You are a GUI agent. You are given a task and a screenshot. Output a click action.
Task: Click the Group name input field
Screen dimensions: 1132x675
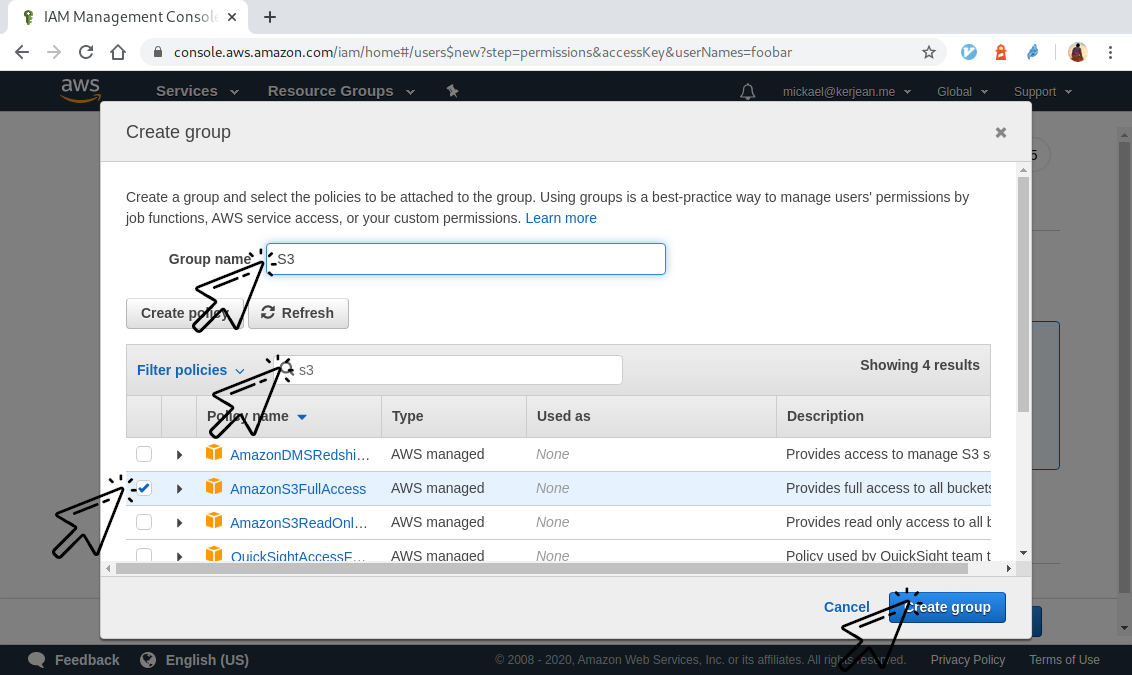(x=466, y=259)
